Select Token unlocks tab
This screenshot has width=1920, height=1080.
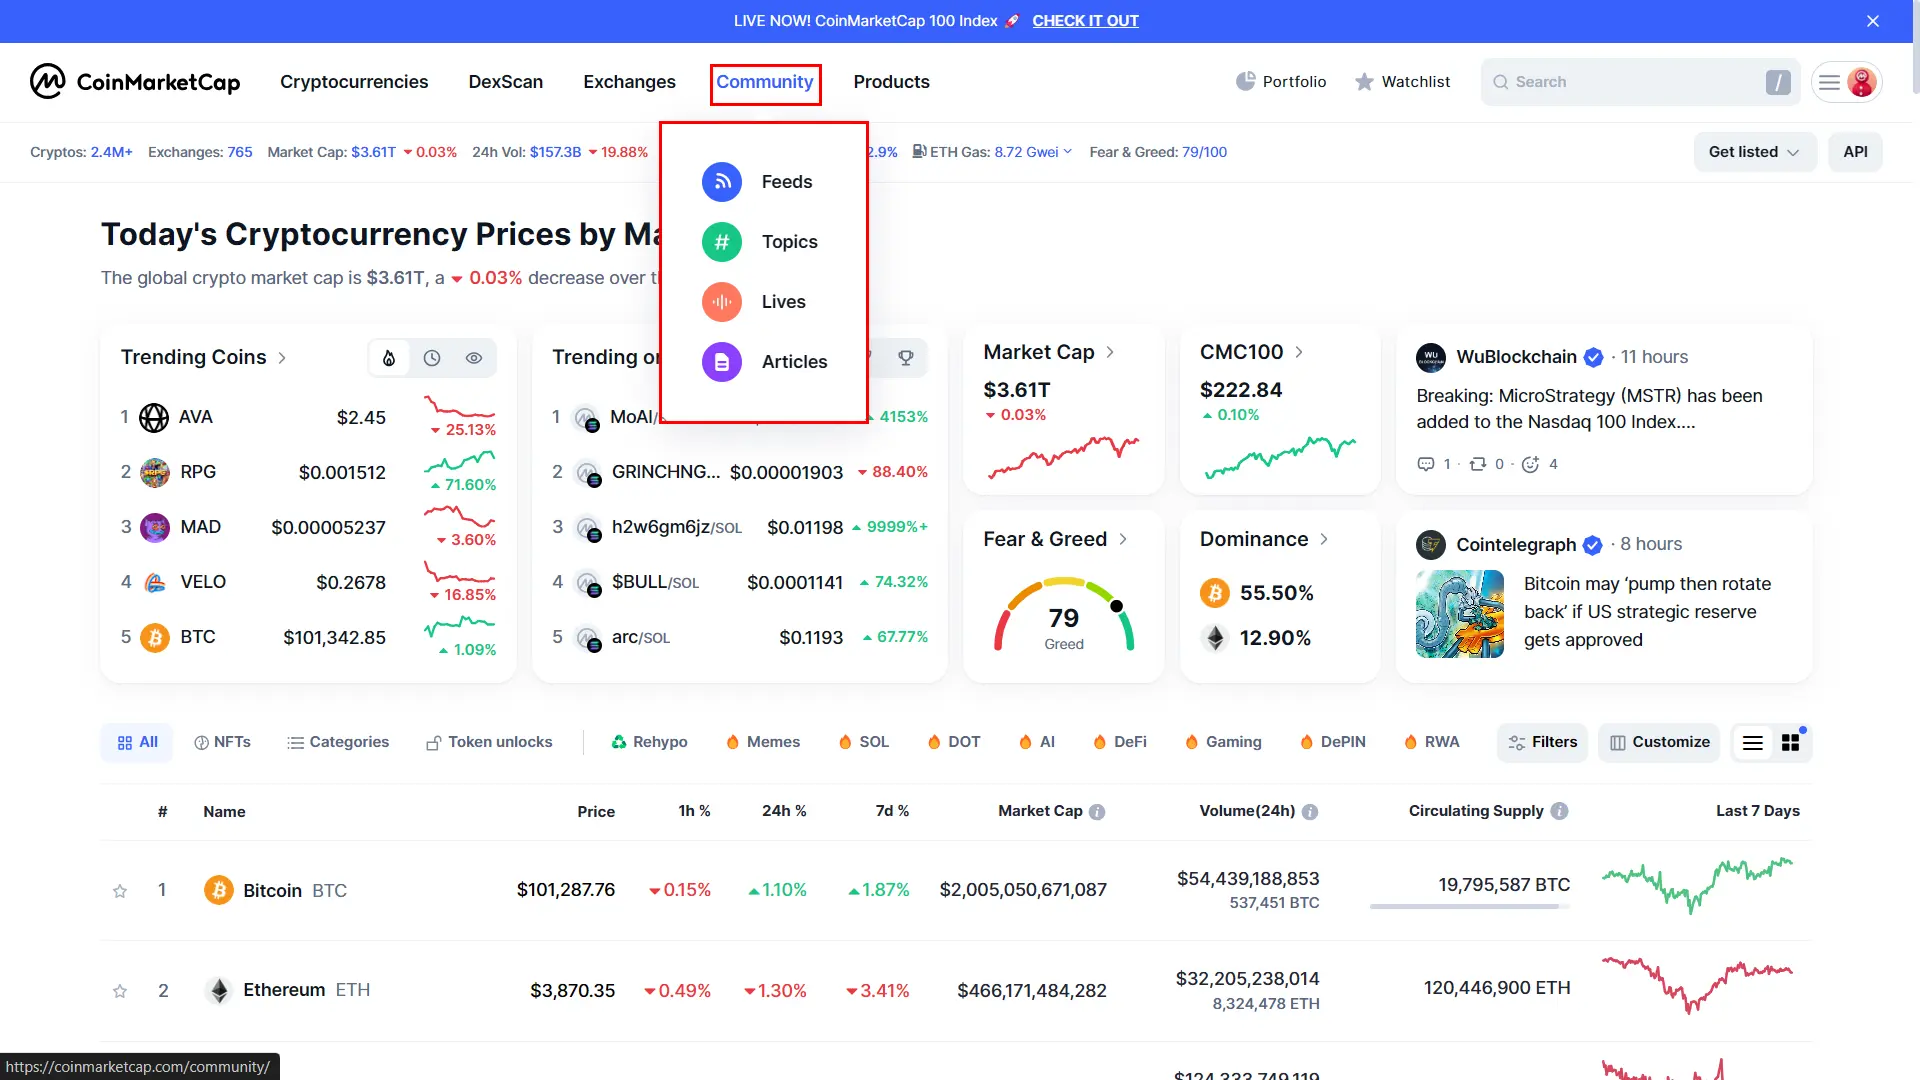click(489, 743)
